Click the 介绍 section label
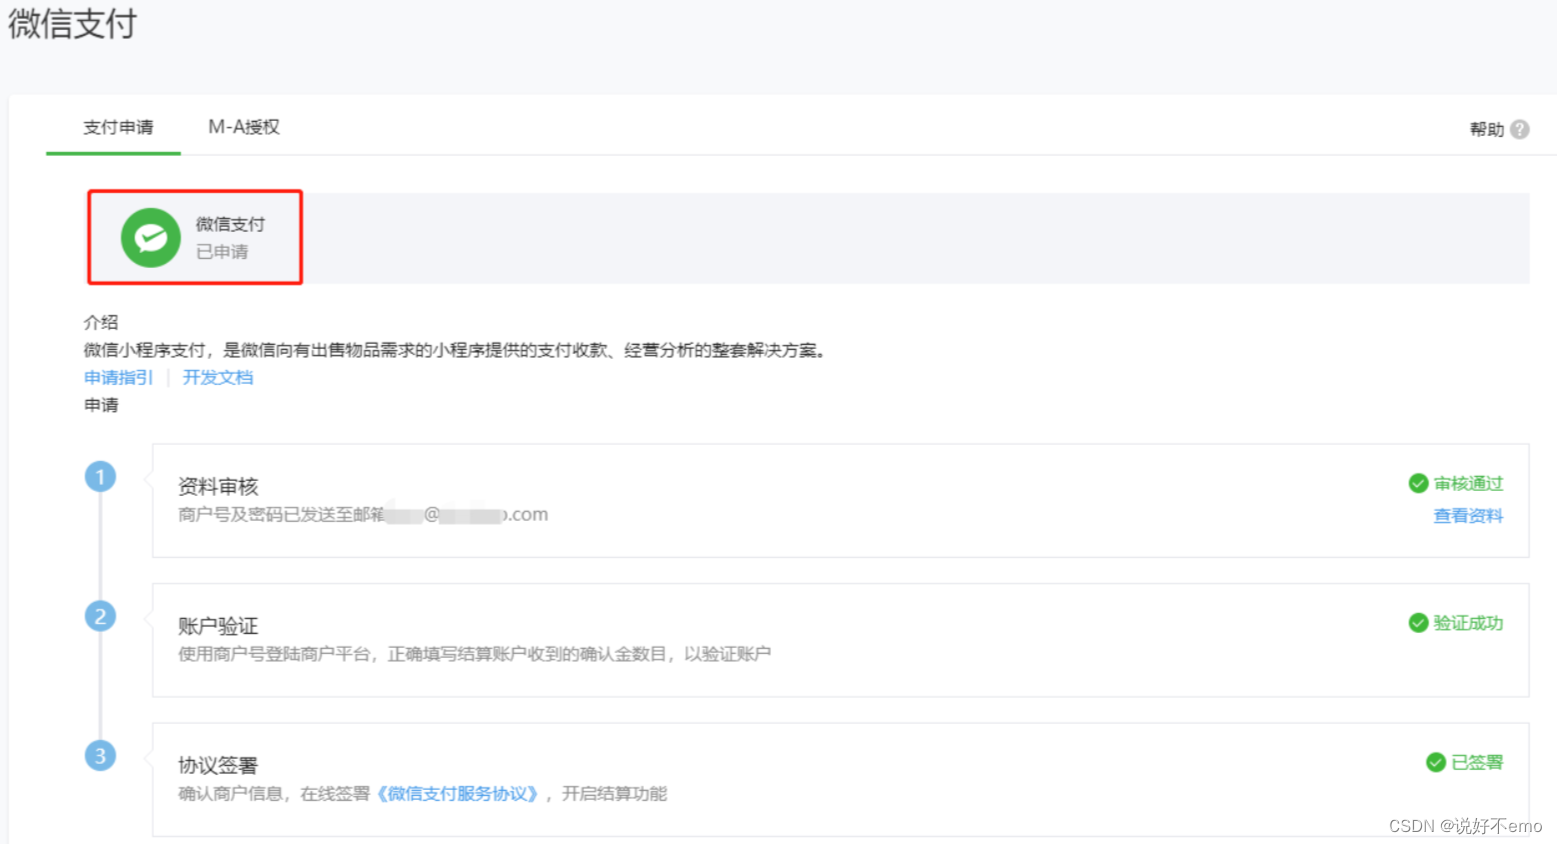The height and width of the screenshot is (844, 1557). point(101,322)
